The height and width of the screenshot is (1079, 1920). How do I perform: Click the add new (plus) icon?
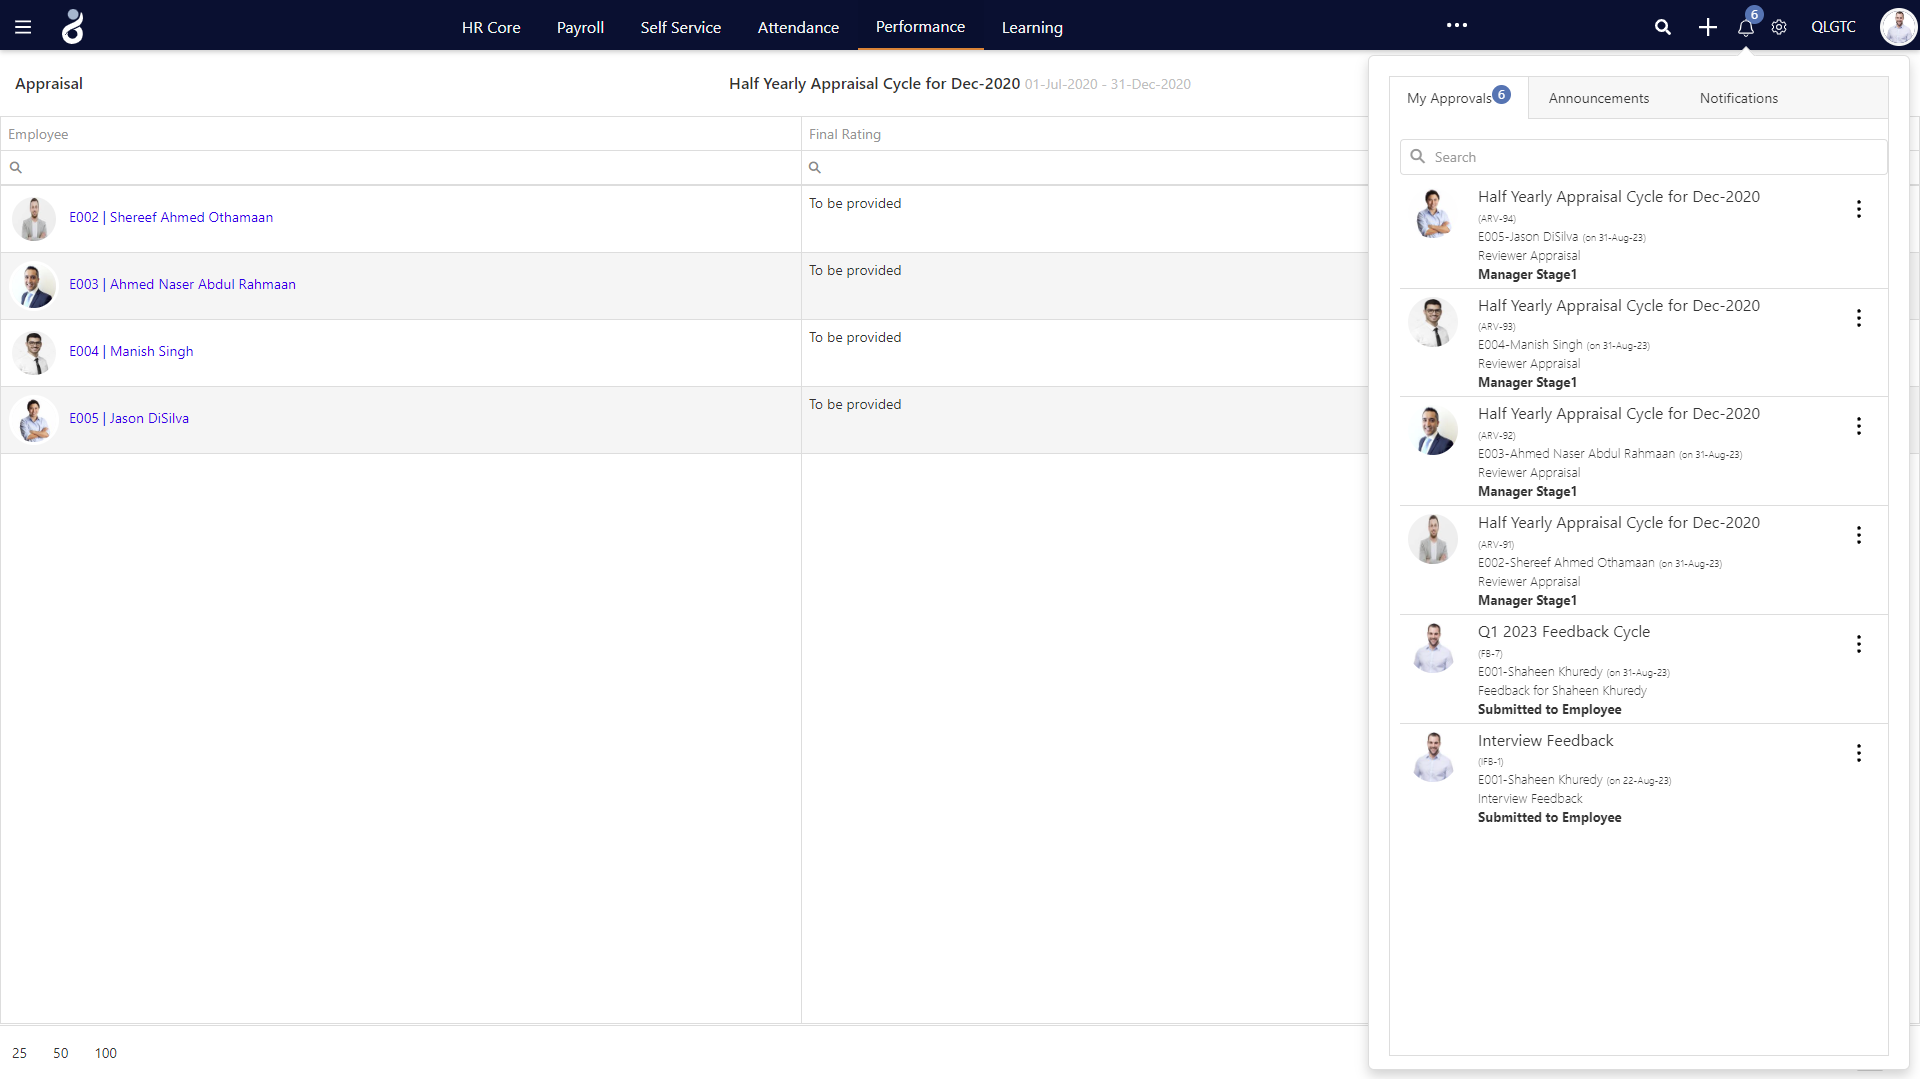(1707, 27)
